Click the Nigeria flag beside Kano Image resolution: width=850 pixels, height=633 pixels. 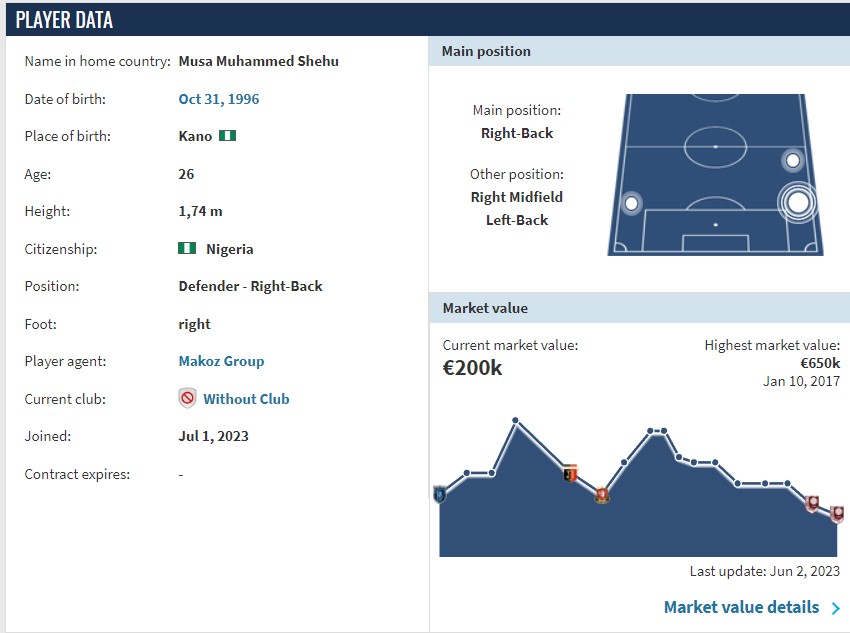(x=227, y=136)
